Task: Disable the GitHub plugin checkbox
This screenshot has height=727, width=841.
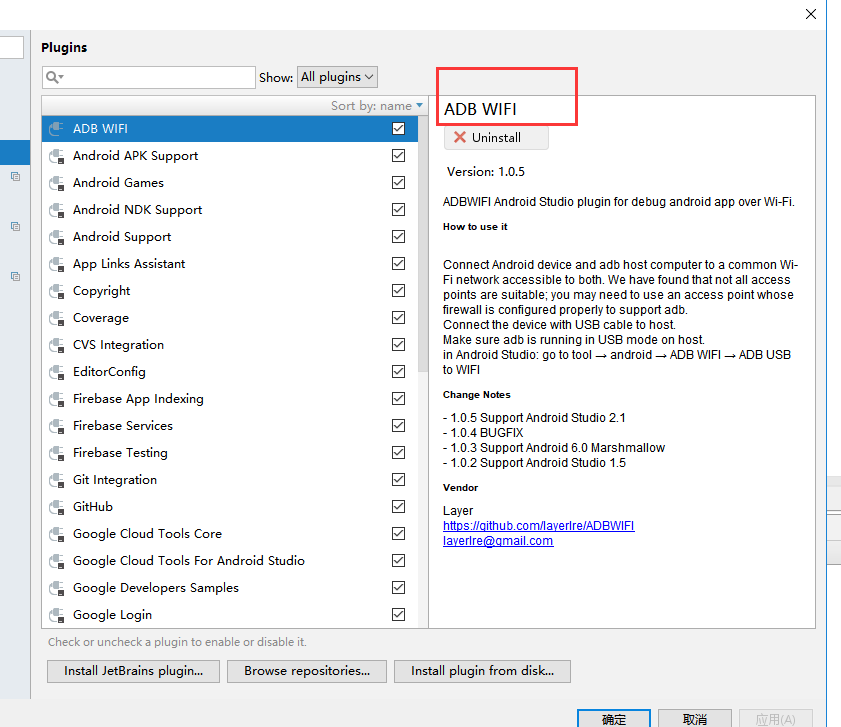Action: (399, 506)
